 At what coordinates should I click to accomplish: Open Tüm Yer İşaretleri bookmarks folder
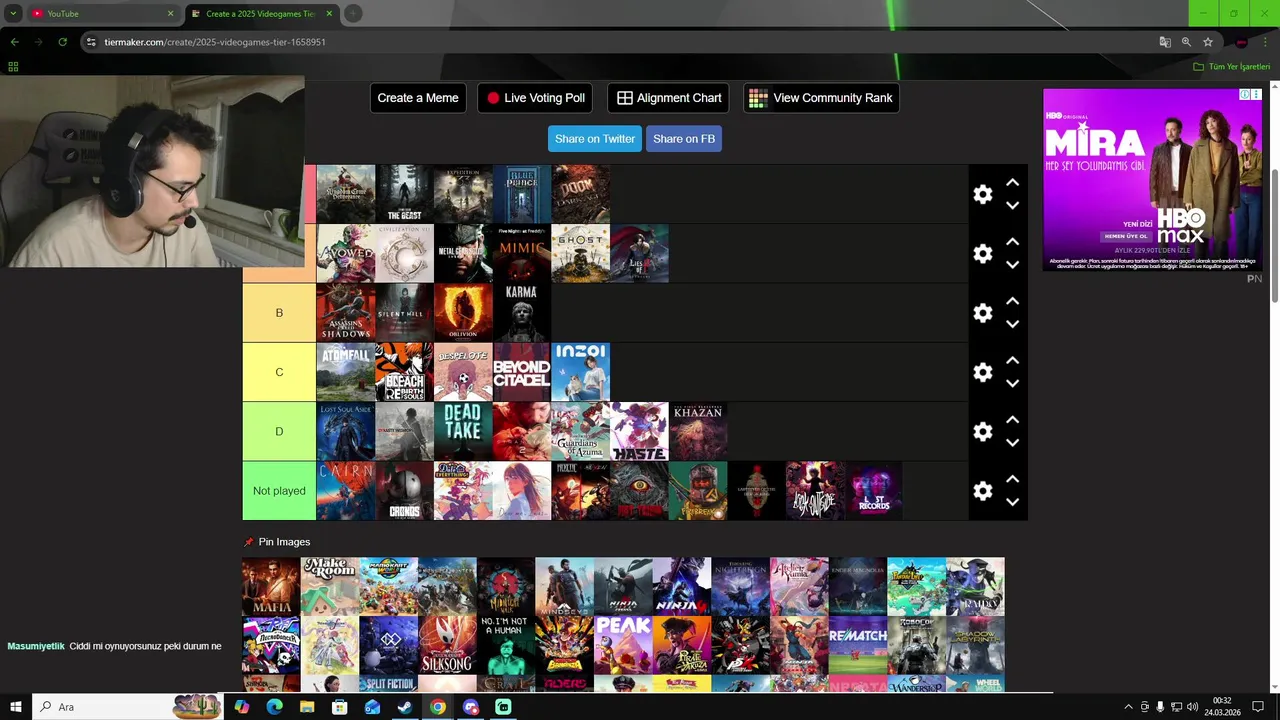click(x=1232, y=67)
